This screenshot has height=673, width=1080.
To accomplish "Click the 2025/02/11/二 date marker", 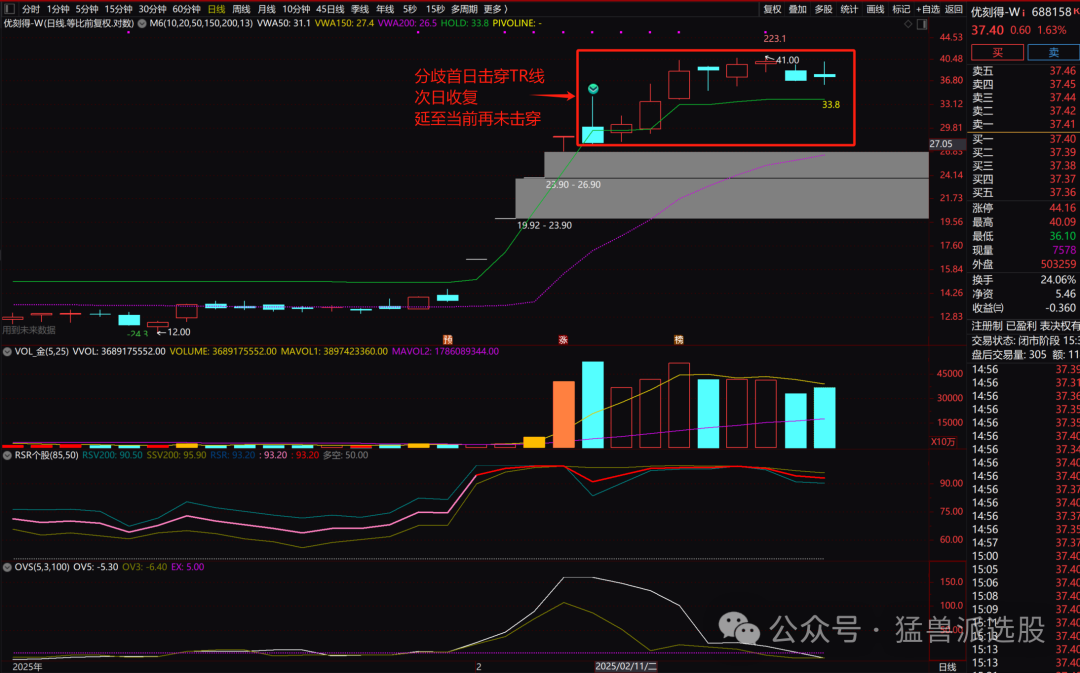I will (x=626, y=666).
